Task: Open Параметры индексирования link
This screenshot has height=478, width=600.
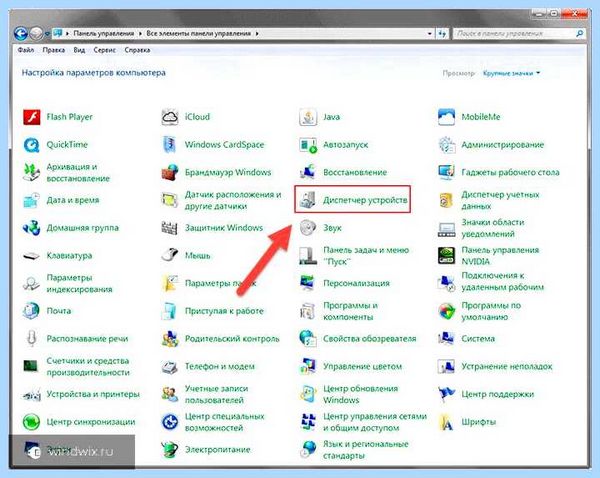Action: click(x=79, y=283)
